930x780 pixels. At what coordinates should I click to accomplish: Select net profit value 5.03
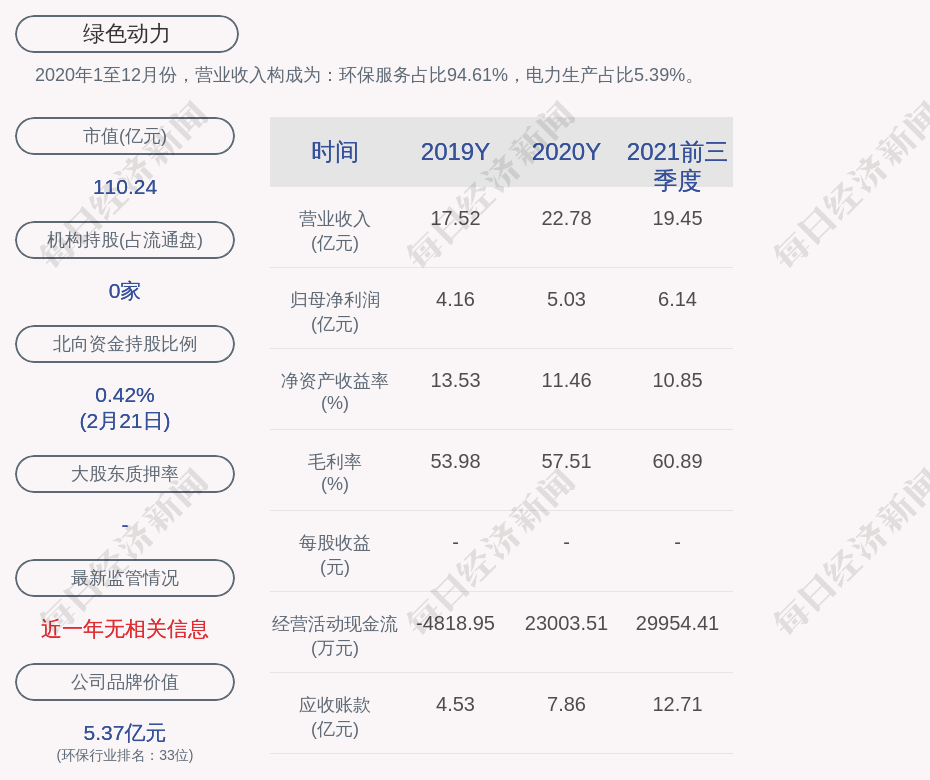coord(566,299)
